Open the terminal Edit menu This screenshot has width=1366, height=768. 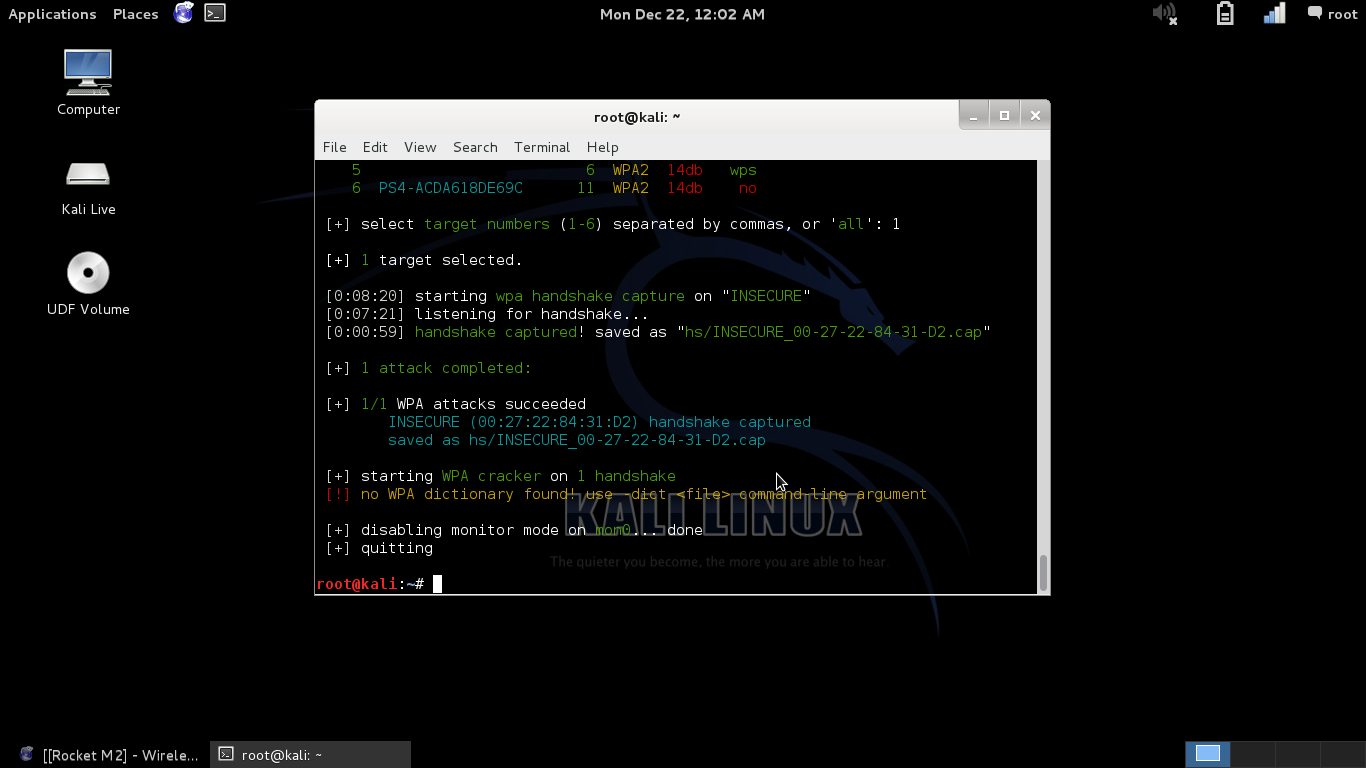click(375, 147)
